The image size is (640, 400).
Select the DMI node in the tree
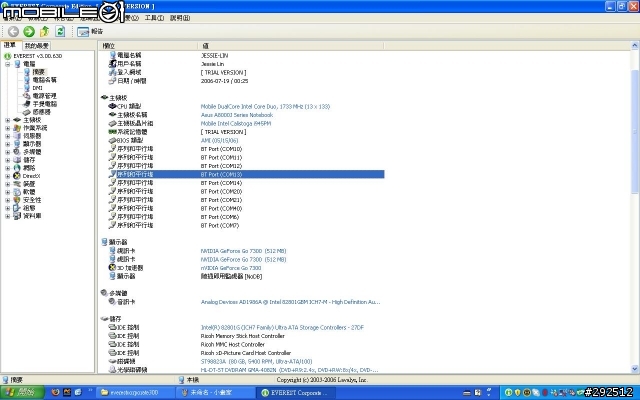point(37,88)
